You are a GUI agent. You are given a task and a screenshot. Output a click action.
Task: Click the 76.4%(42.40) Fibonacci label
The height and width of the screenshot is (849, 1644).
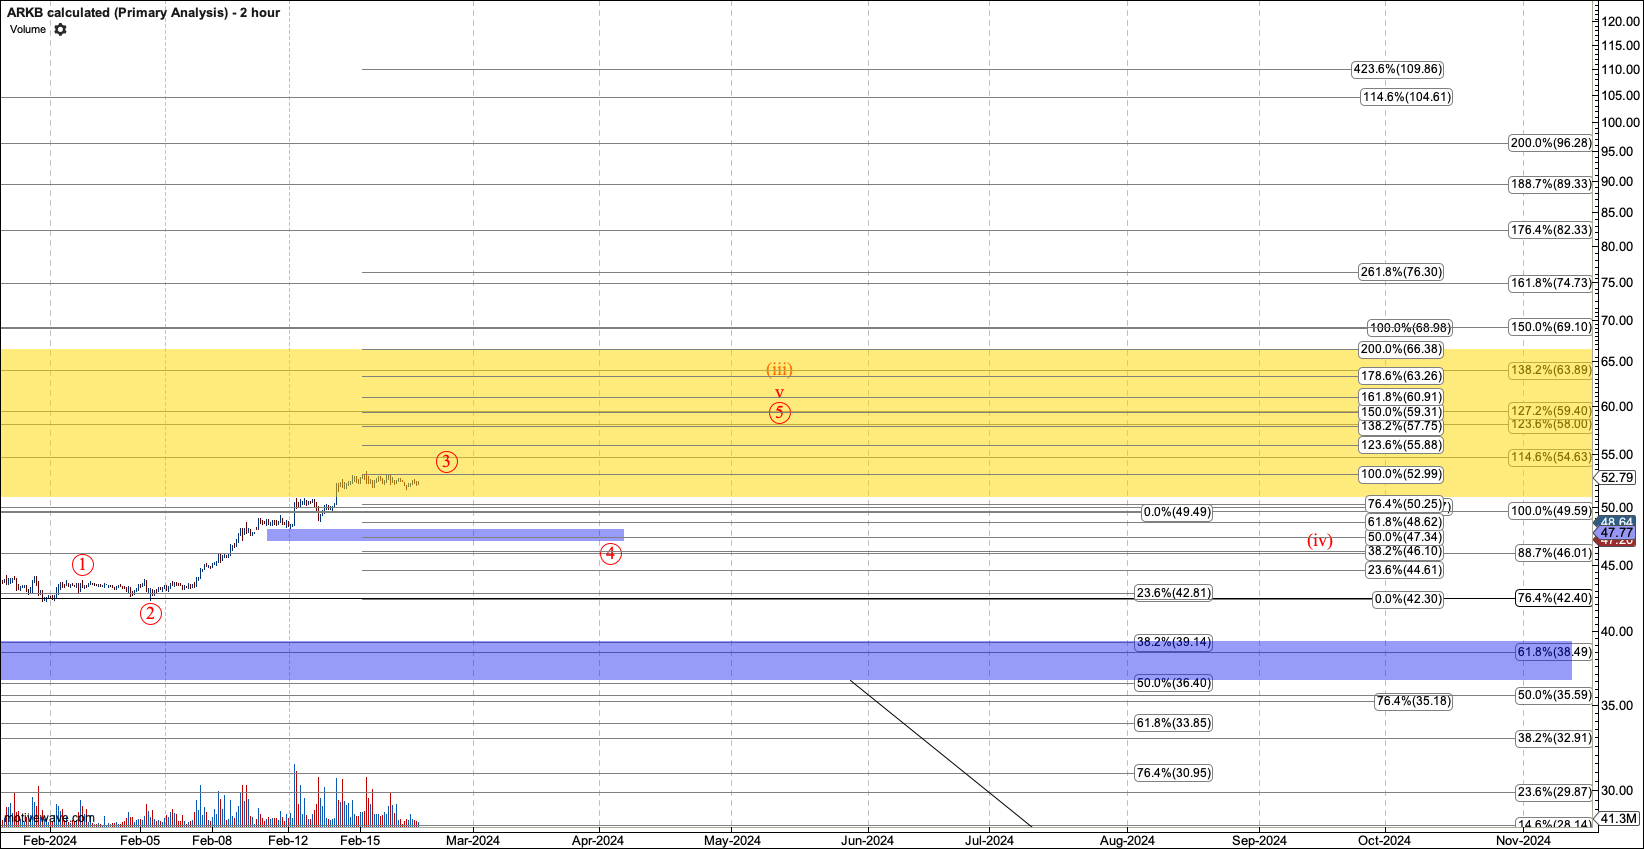[1554, 599]
